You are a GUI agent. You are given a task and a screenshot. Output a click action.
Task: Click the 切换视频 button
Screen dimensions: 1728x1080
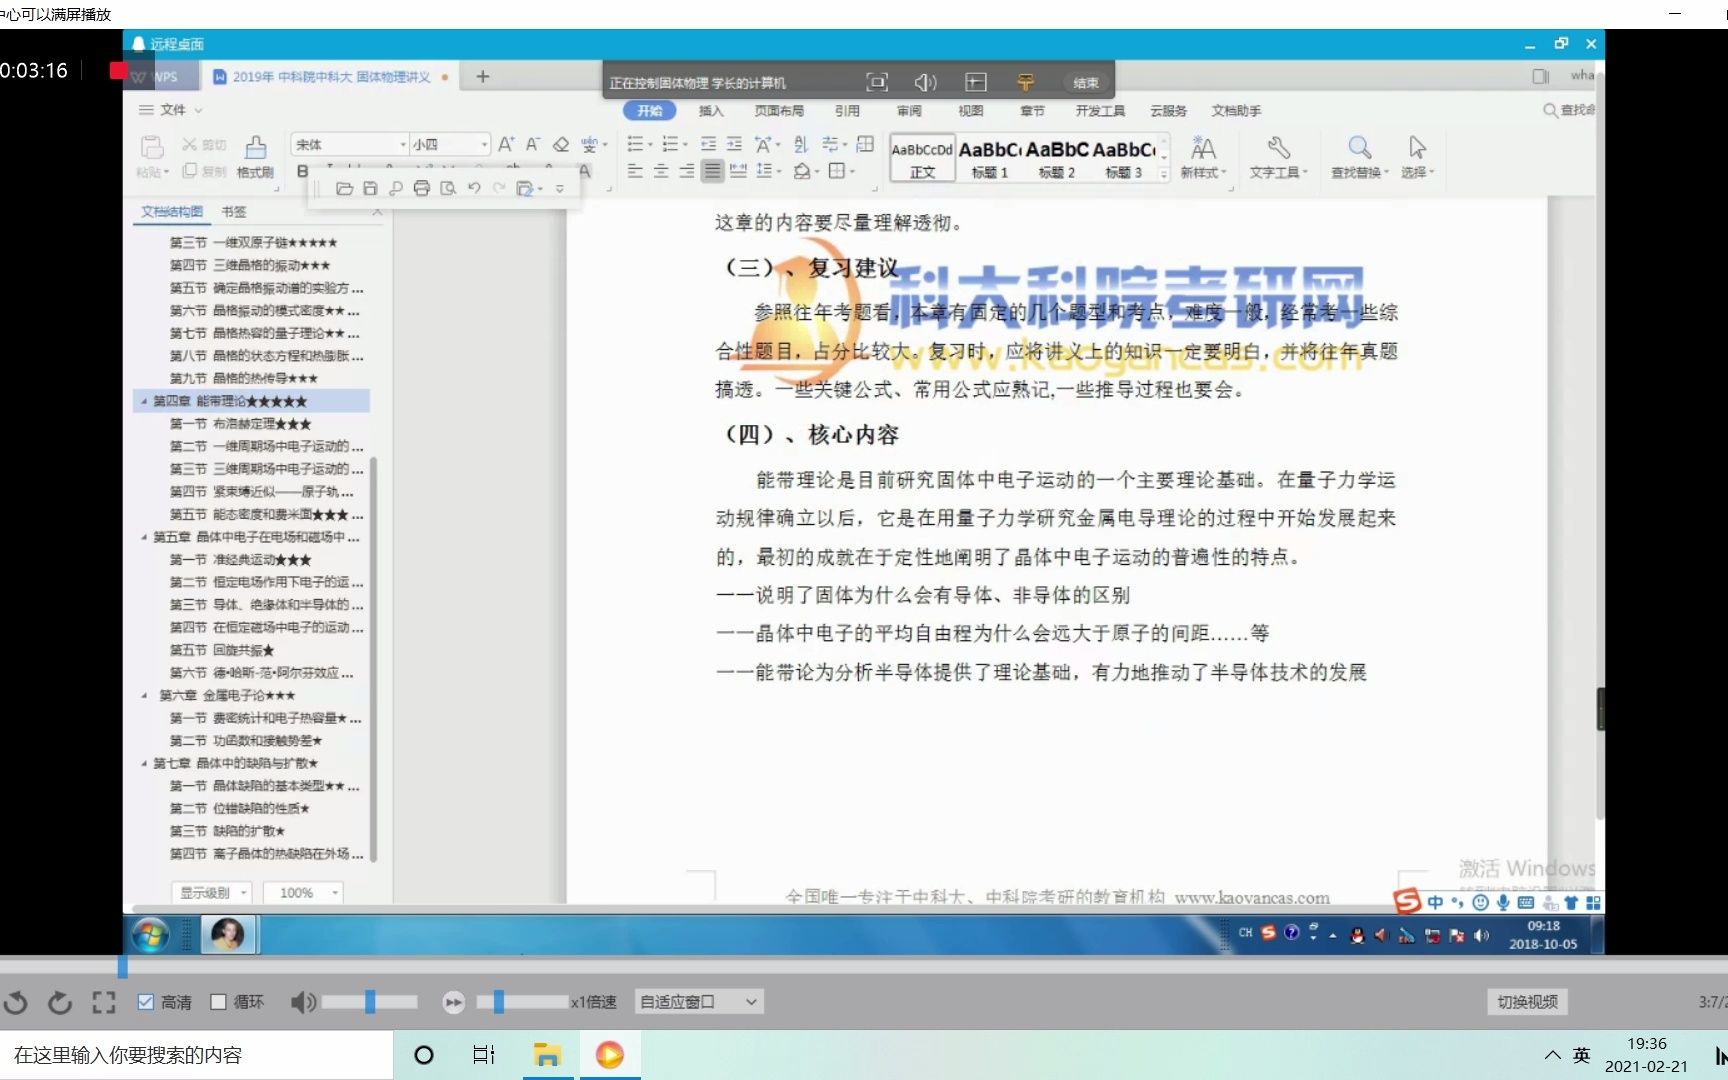pyautogui.click(x=1527, y=1002)
